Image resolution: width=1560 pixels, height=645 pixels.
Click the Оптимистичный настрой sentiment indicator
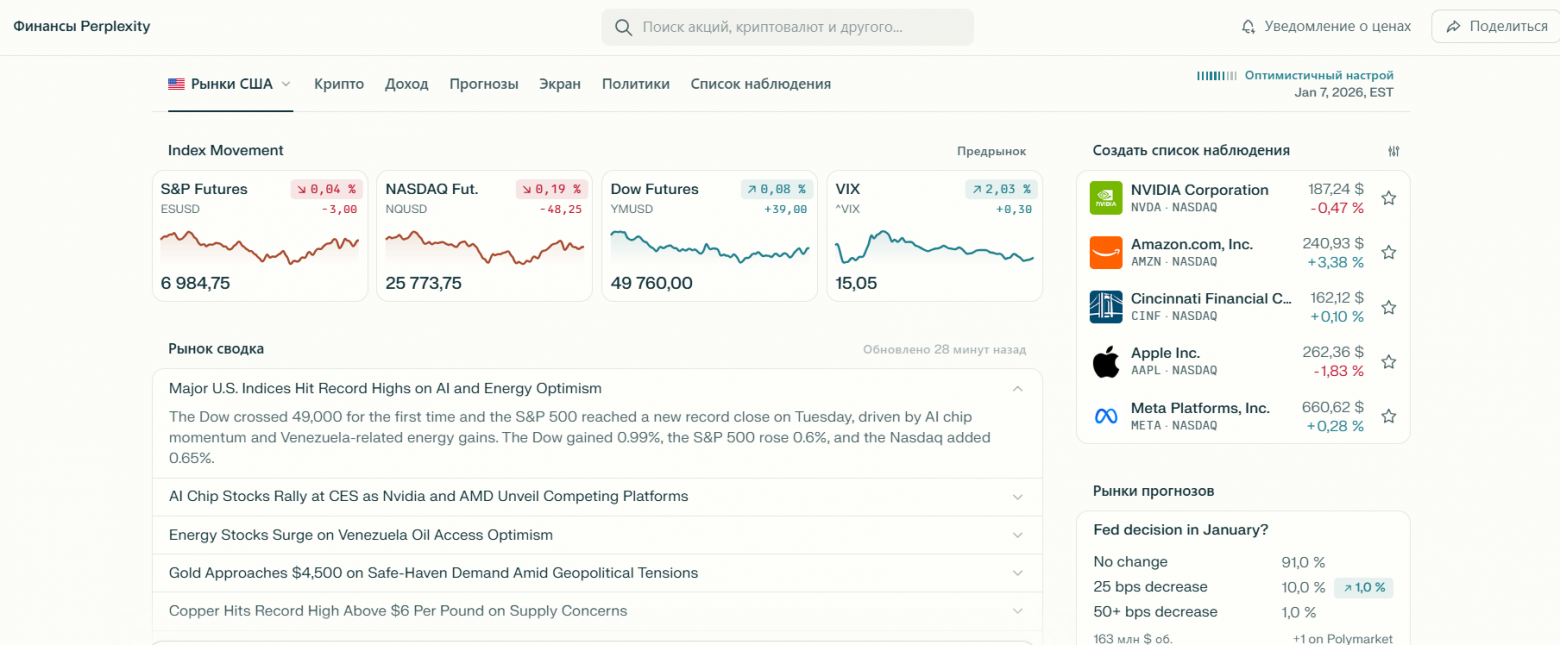(x=1318, y=75)
